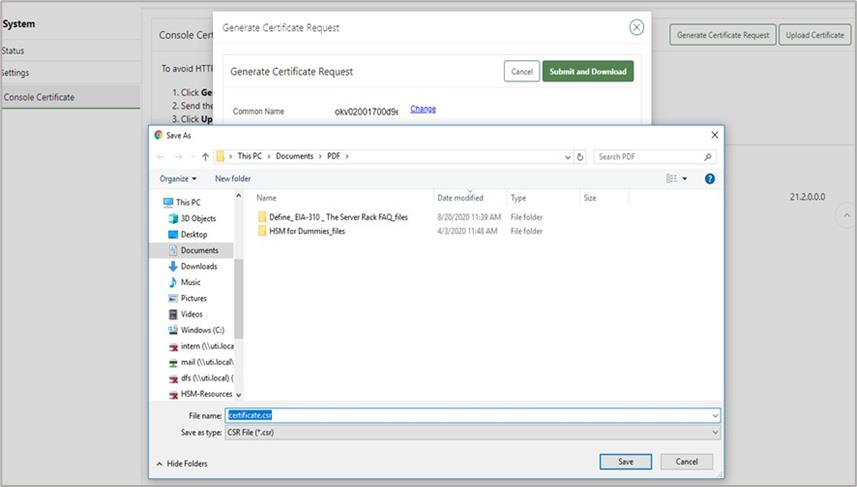Open the File name dropdown arrow
Viewport: 857px width, 487px height.
715,416
